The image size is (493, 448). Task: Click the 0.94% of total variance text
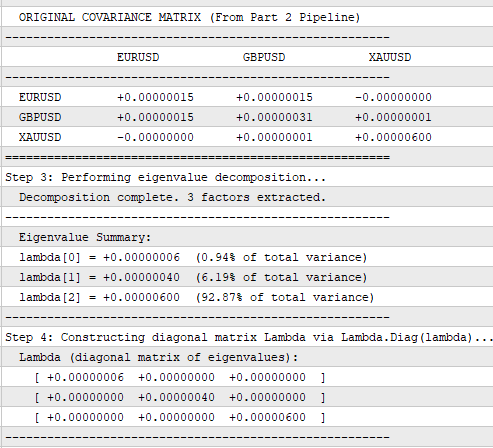click(282, 257)
